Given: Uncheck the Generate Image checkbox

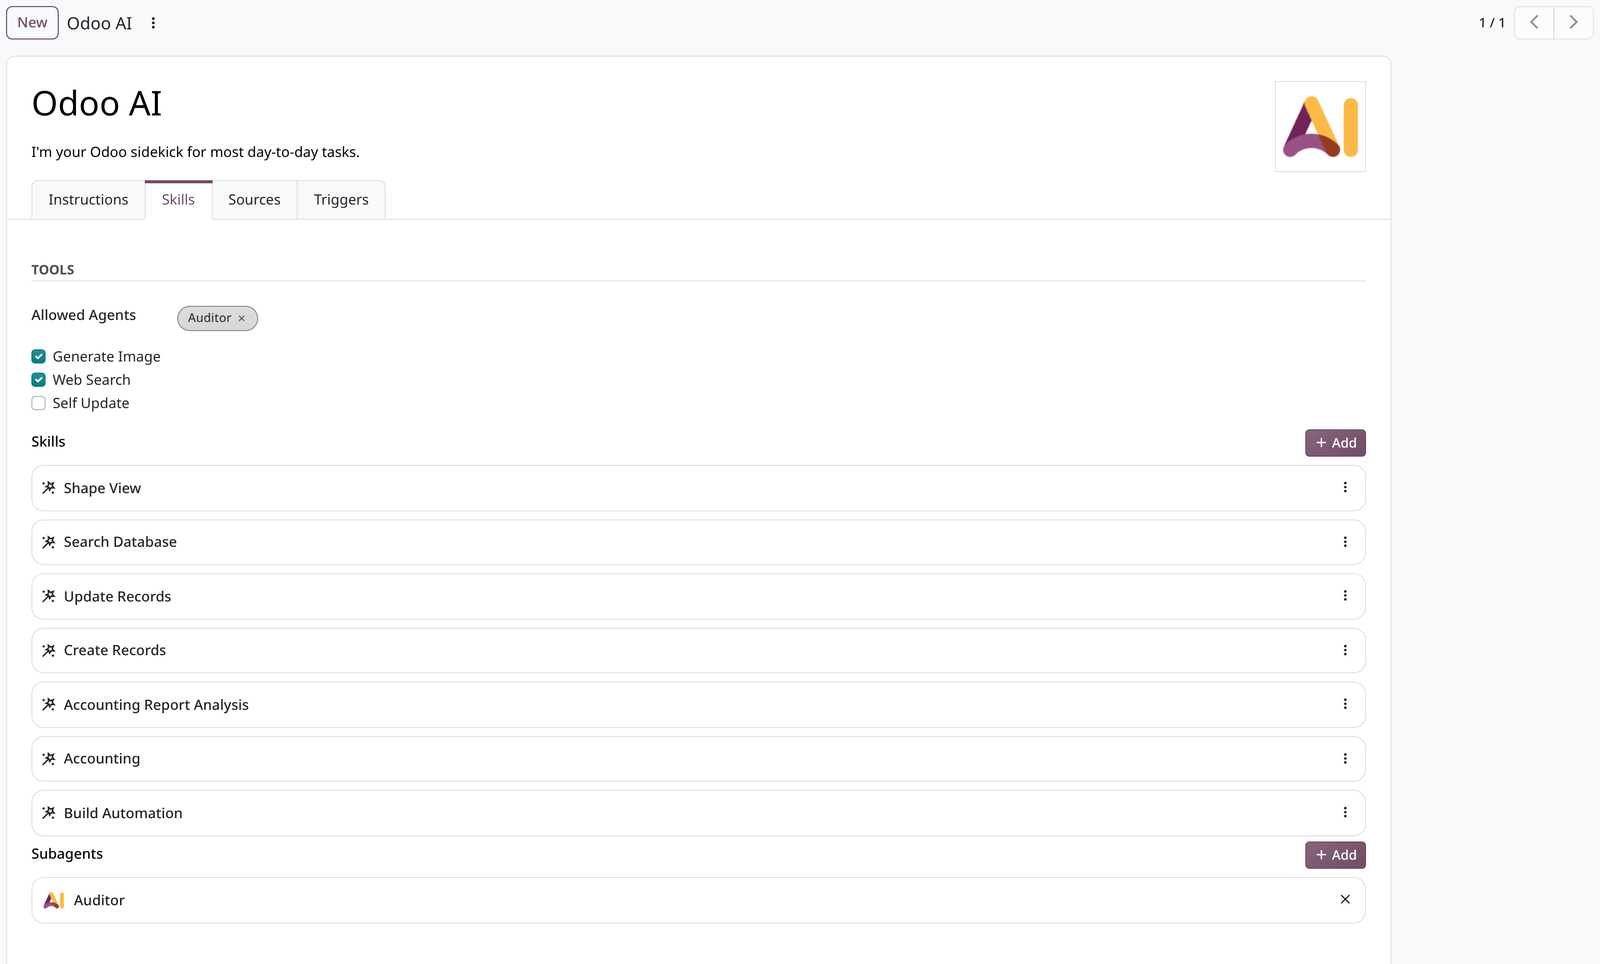Looking at the screenshot, I should (39, 357).
